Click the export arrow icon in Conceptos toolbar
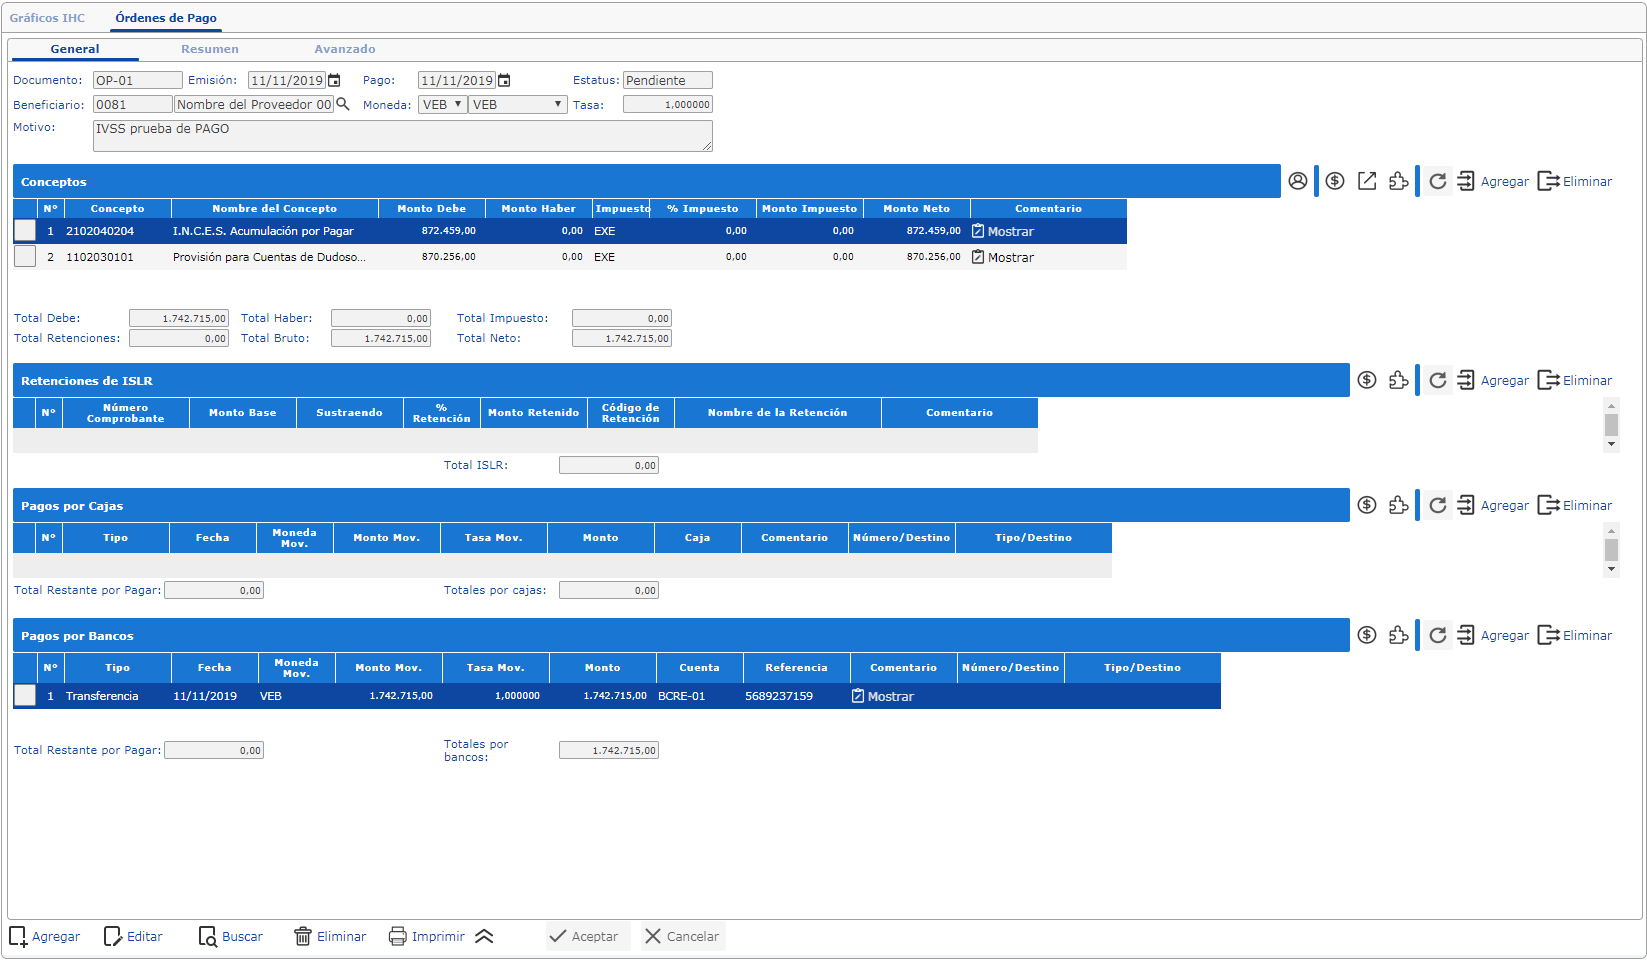Screen dimensions: 1647x961 tap(1367, 181)
